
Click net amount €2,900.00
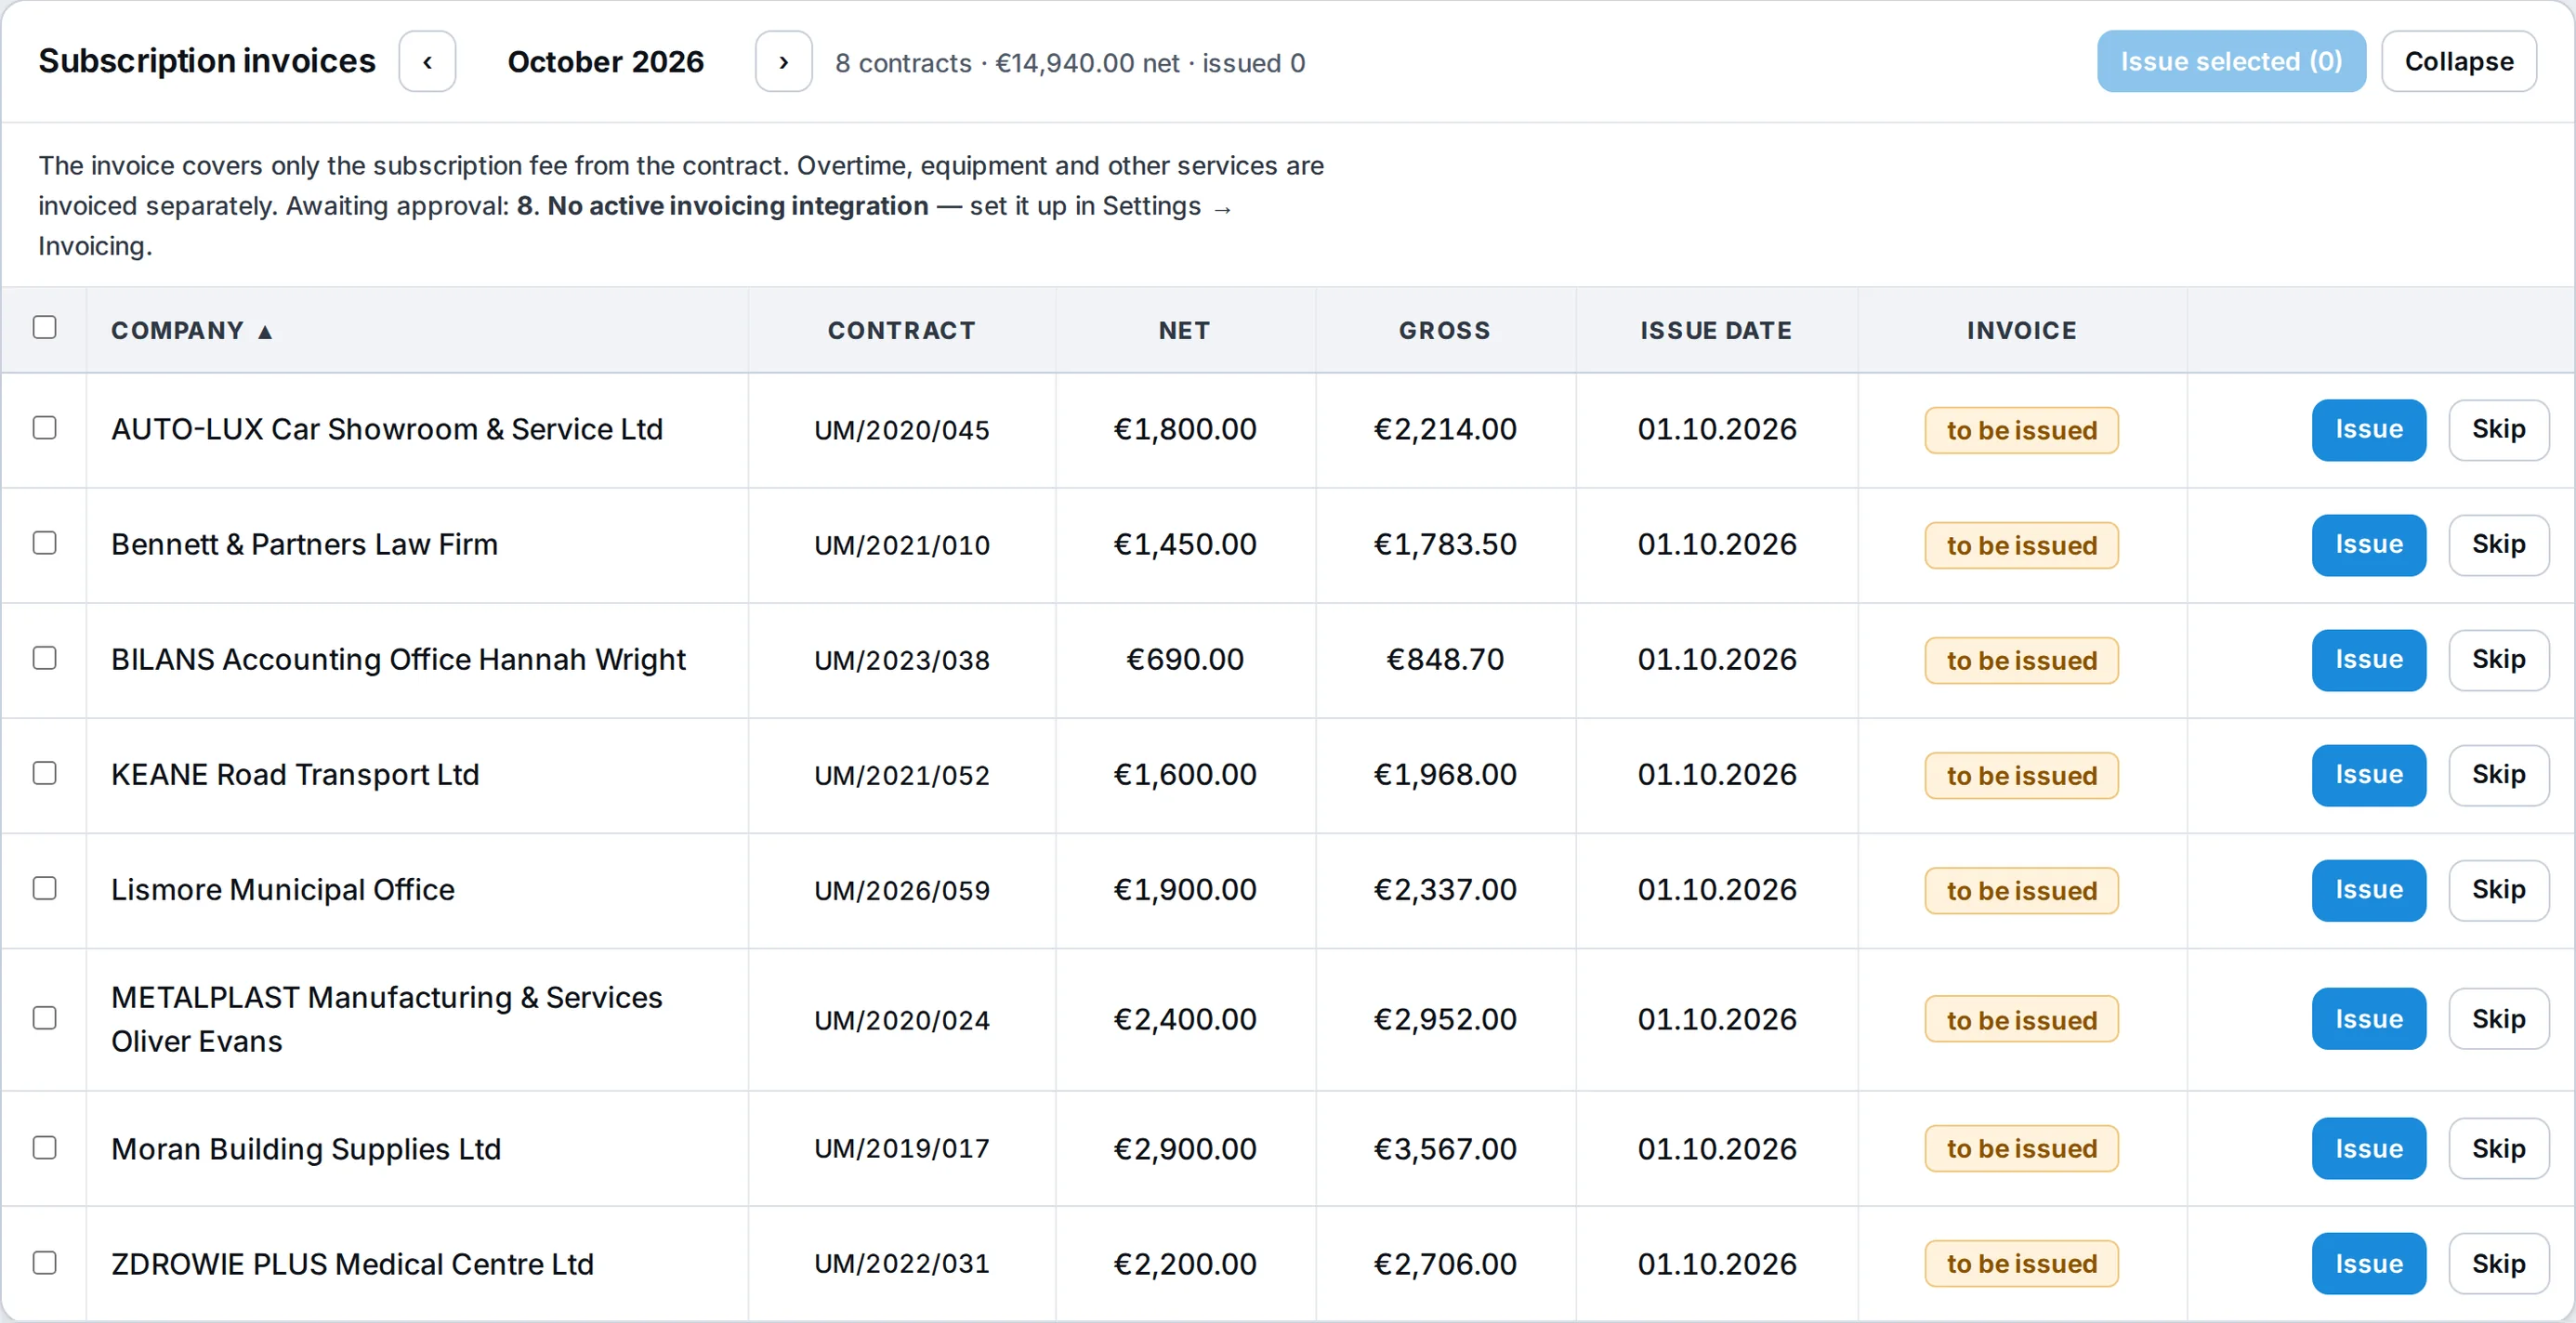point(1184,1148)
